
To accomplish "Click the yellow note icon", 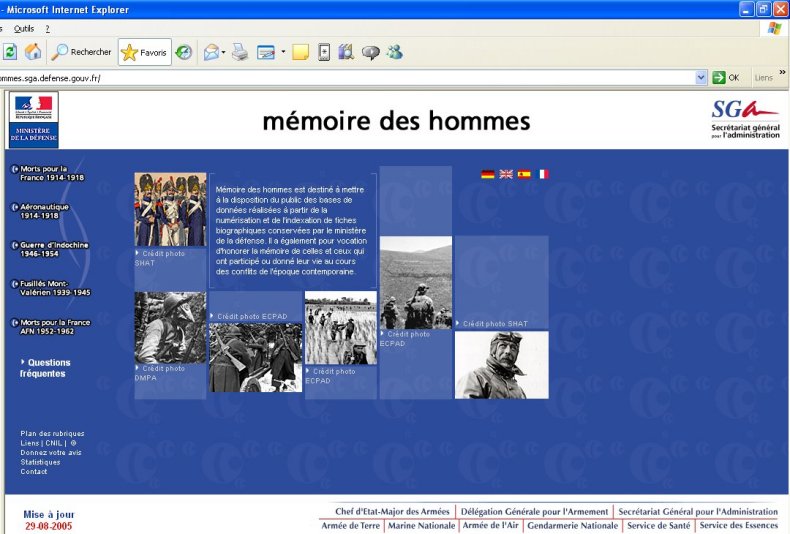I will point(300,52).
